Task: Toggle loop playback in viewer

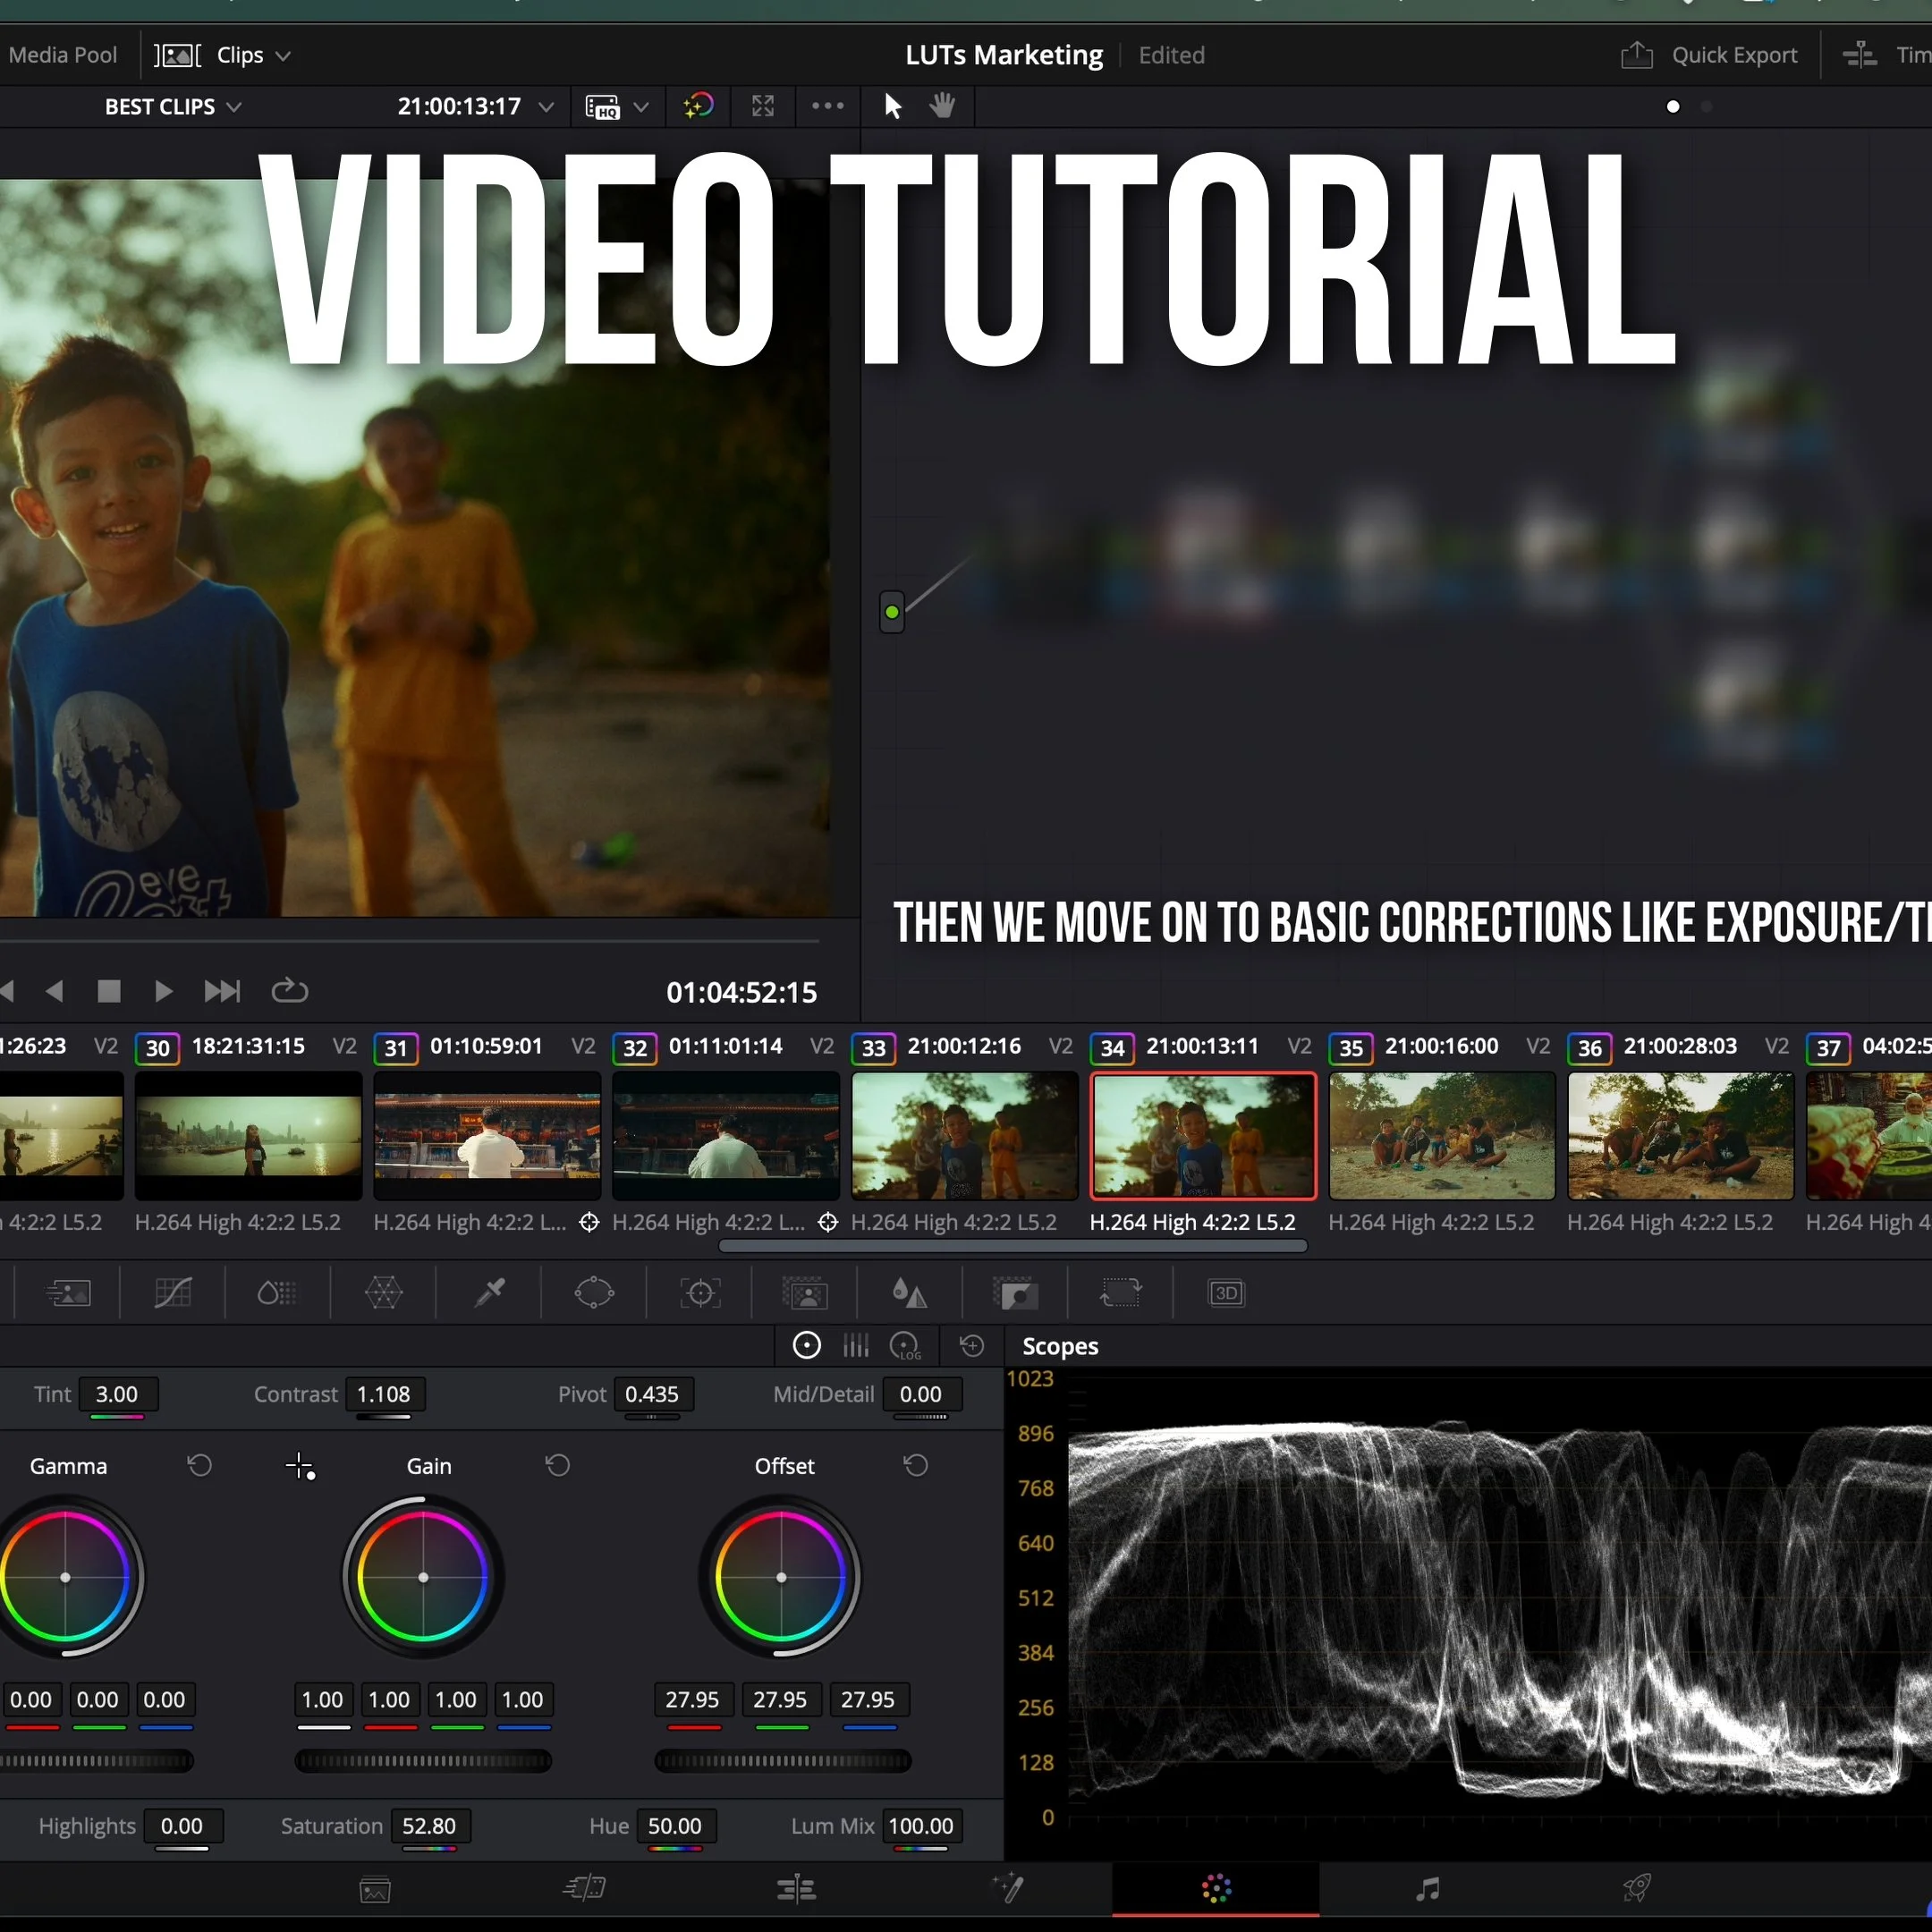Action: click(x=290, y=991)
